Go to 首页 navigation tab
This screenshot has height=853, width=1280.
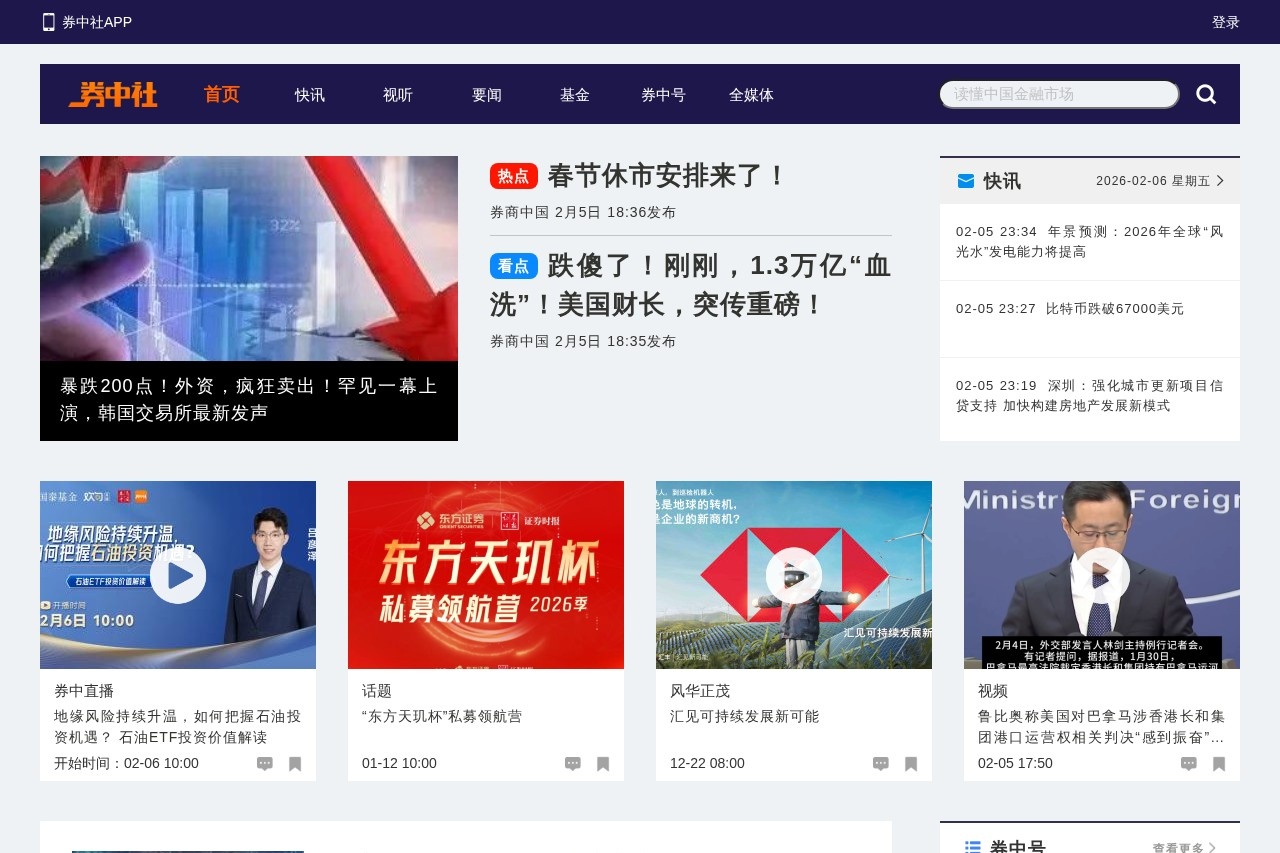(222, 95)
